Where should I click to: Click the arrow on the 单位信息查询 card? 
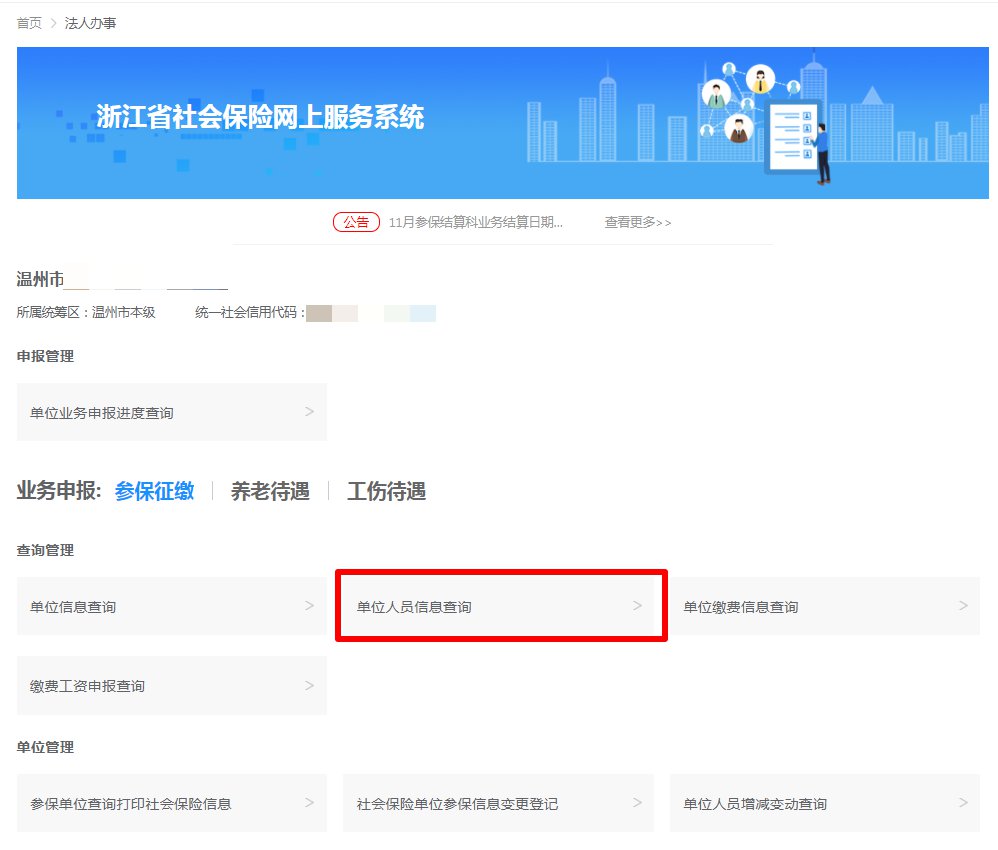click(309, 606)
